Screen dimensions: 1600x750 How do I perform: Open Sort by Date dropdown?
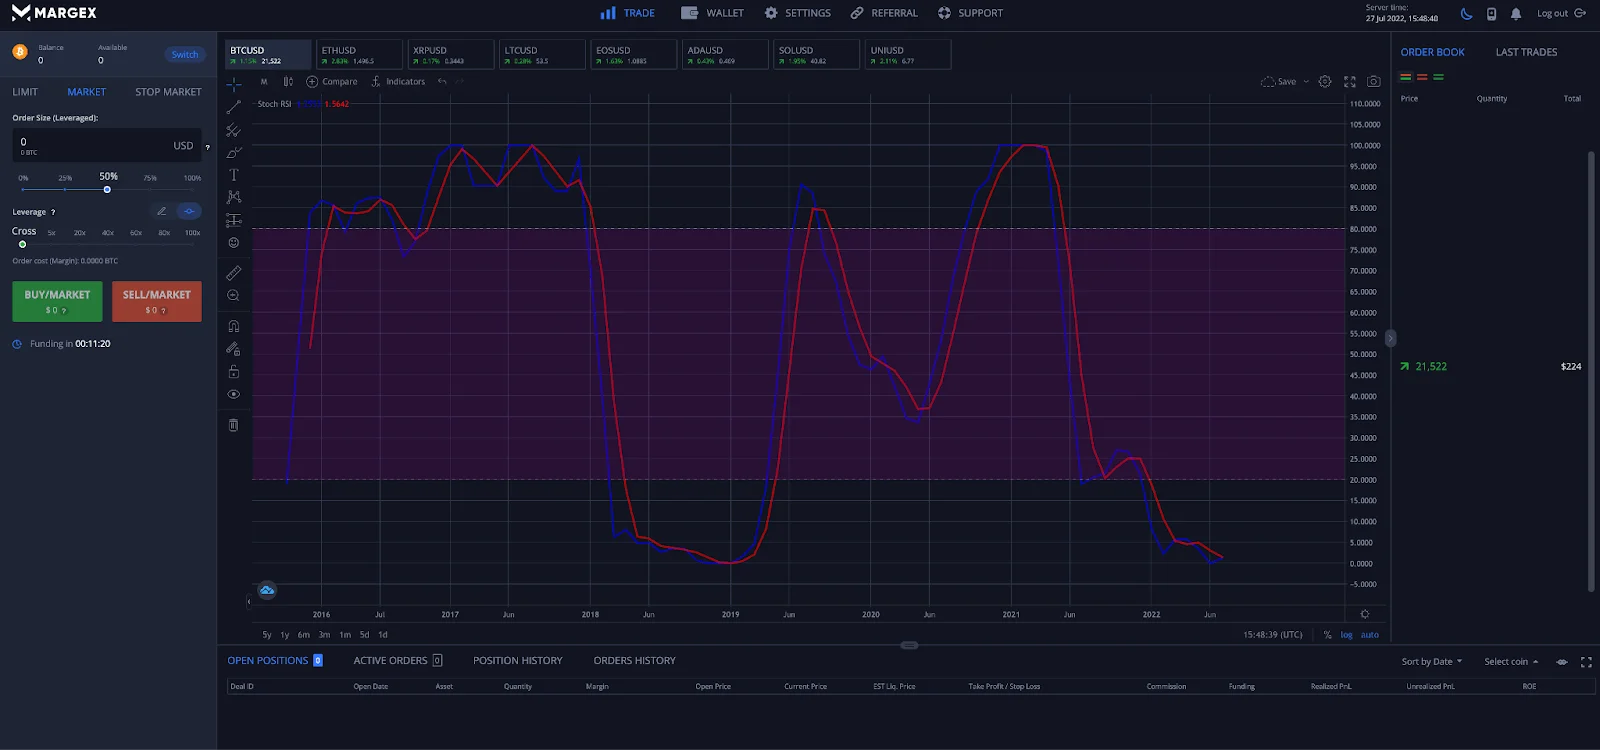pyautogui.click(x=1431, y=662)
